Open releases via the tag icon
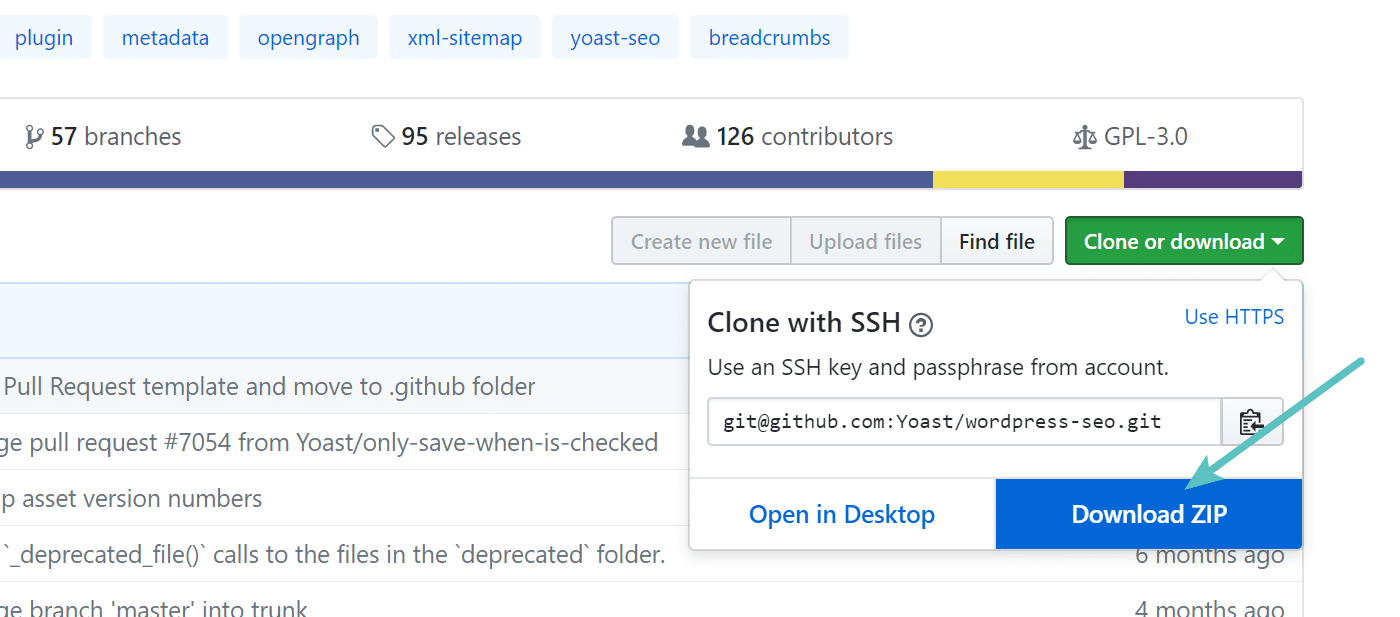Viewport: 1400px width, 617px height. 384,135
